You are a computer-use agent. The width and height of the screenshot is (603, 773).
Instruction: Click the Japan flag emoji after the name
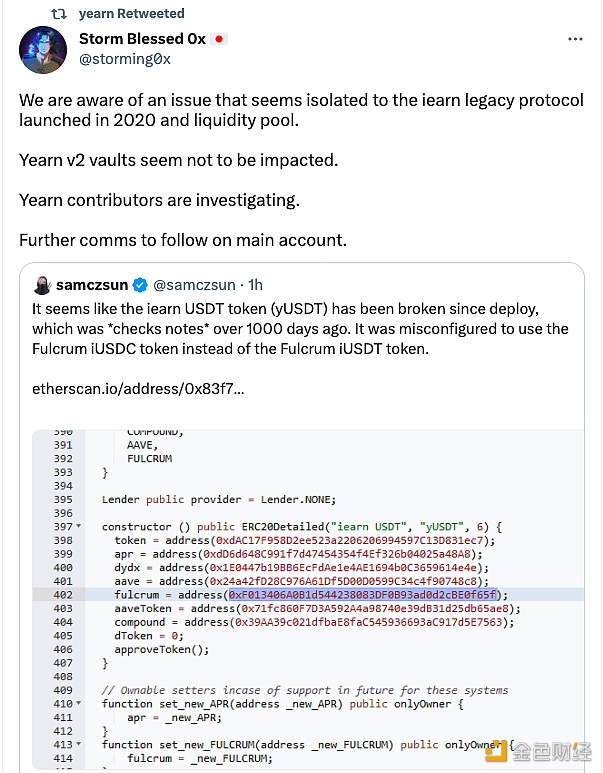pyautogui.click(x=219, y=39)
